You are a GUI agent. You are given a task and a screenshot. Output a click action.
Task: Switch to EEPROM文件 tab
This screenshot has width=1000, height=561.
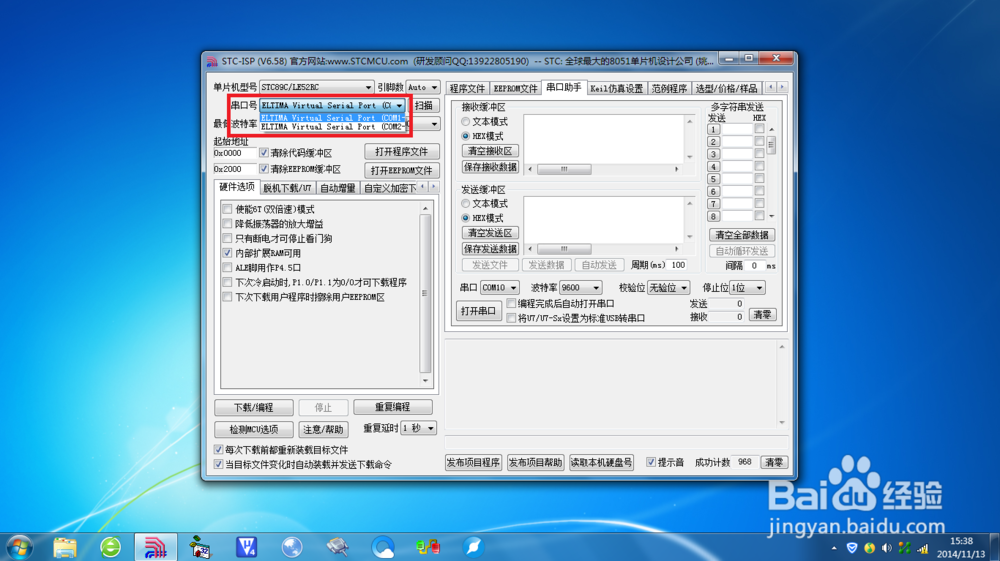tap(515, 89)
